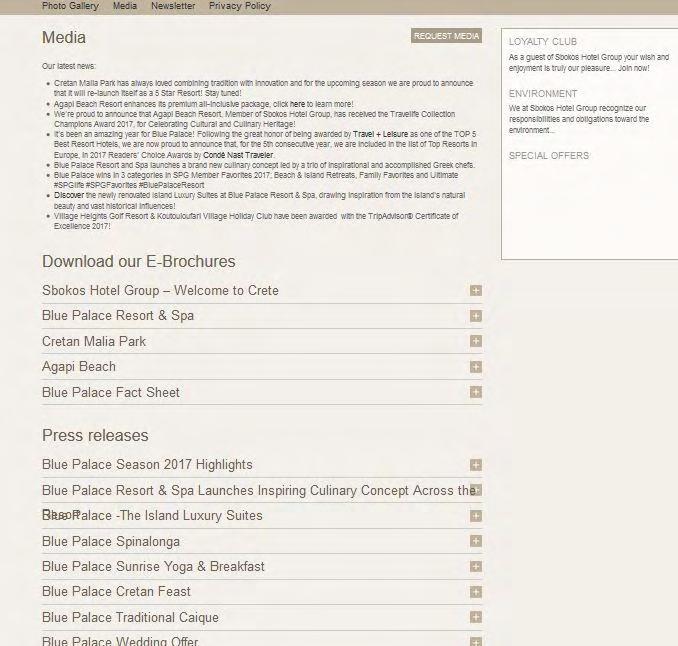Expand Traditional Caique plus icon
The width and height of the screenshot is (678, 646).
point(476,617)
